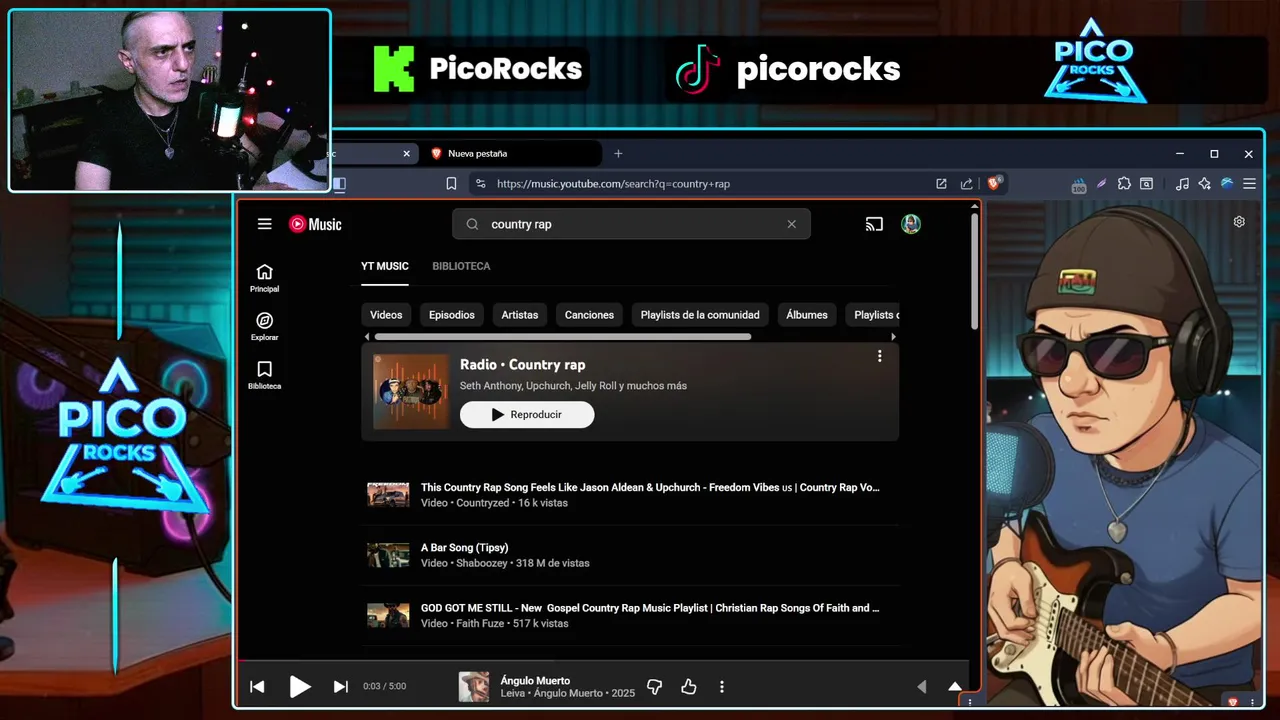This screenshot has height=720, width=1280.
Task: Click the music.youtube.com address bar URL
Action: (x=613, y=184)
